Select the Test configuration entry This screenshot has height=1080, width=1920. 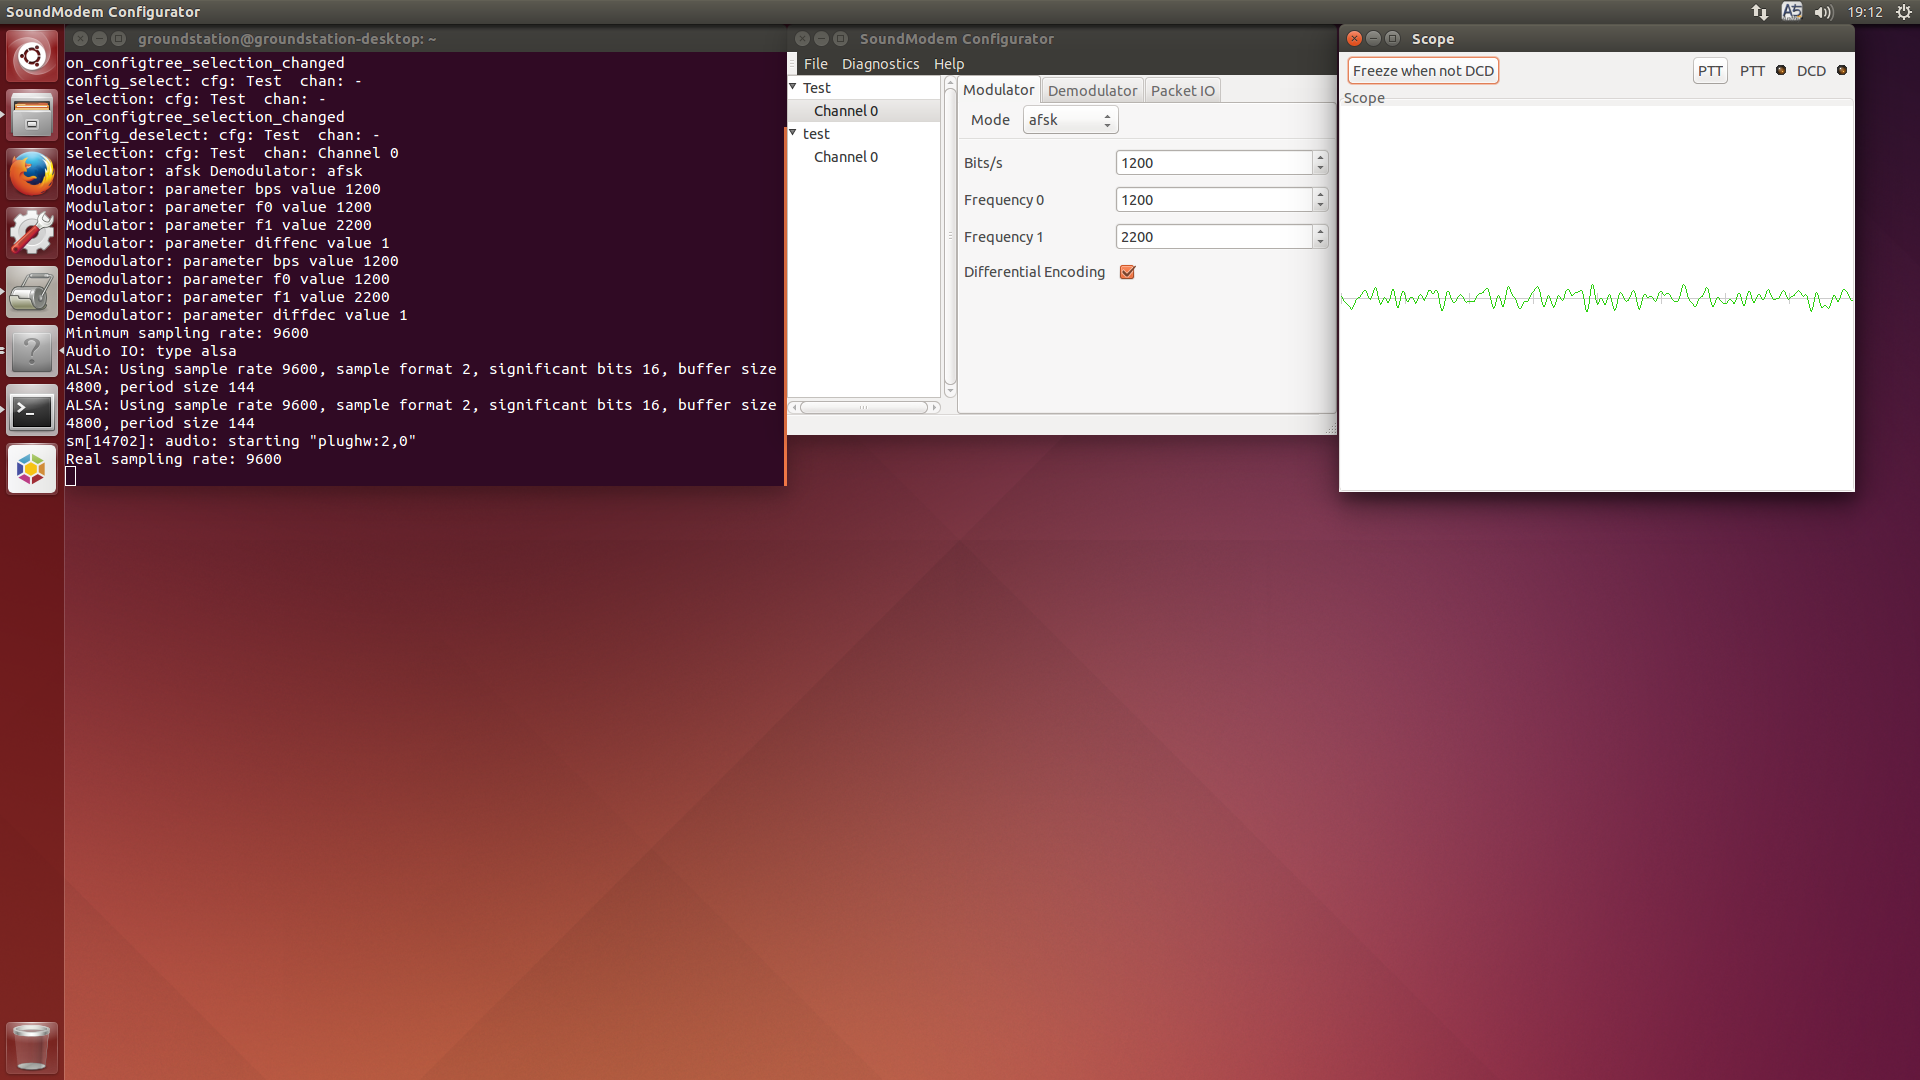pyautogui.click(x=816, y=88)
